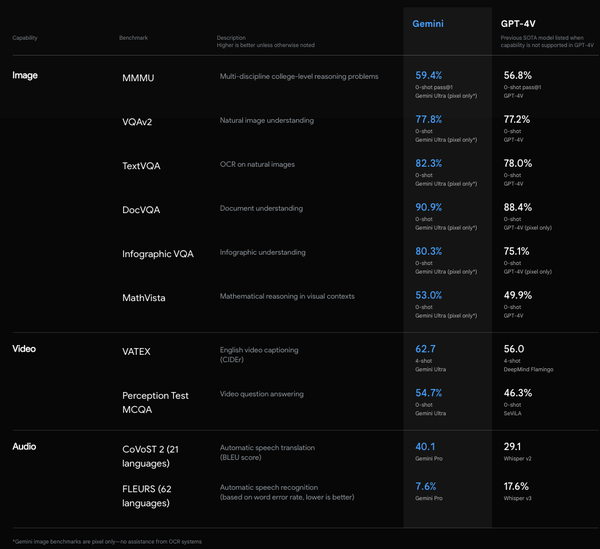The image size is (600, 549).
Task: Click GPT-4V's 56.8% MMMU score
Action: [517, 75]
